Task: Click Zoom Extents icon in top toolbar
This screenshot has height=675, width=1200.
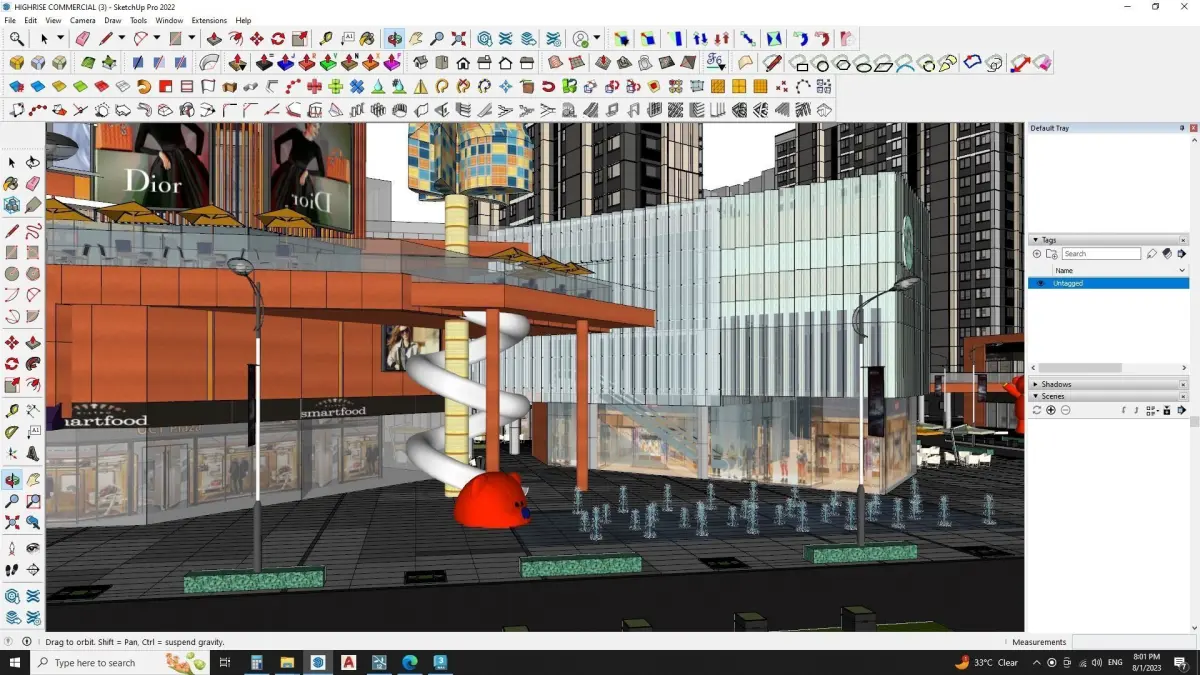Action: [x=459, y=39]
